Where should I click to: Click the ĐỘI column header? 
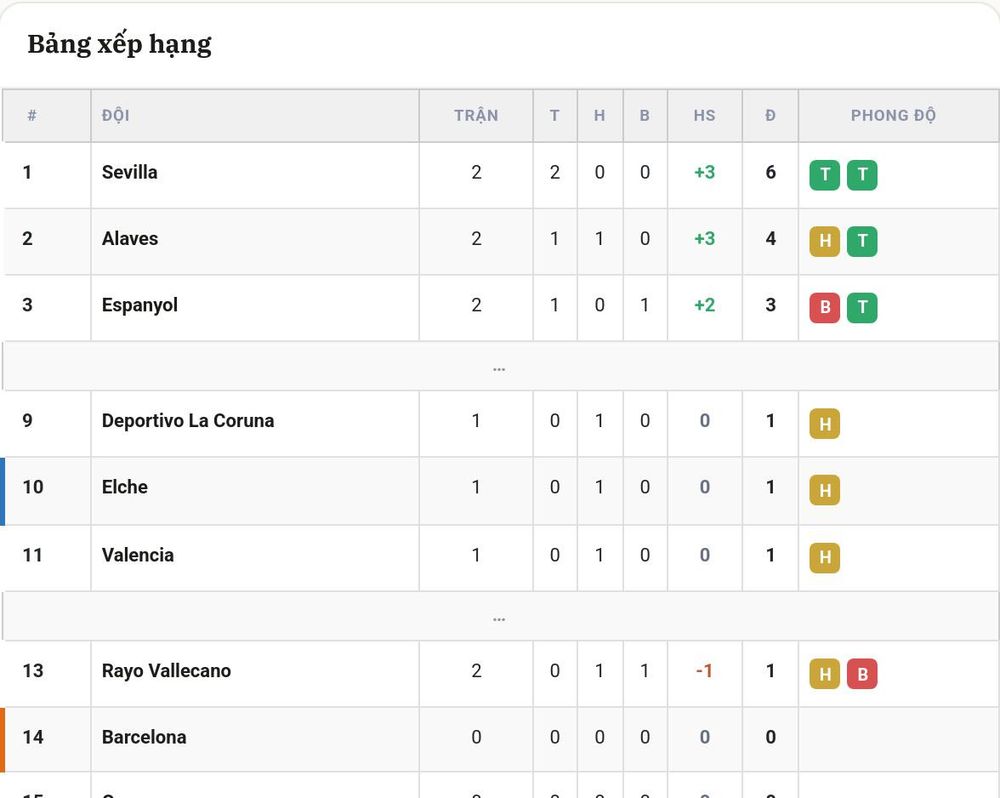tap(115, 115)
